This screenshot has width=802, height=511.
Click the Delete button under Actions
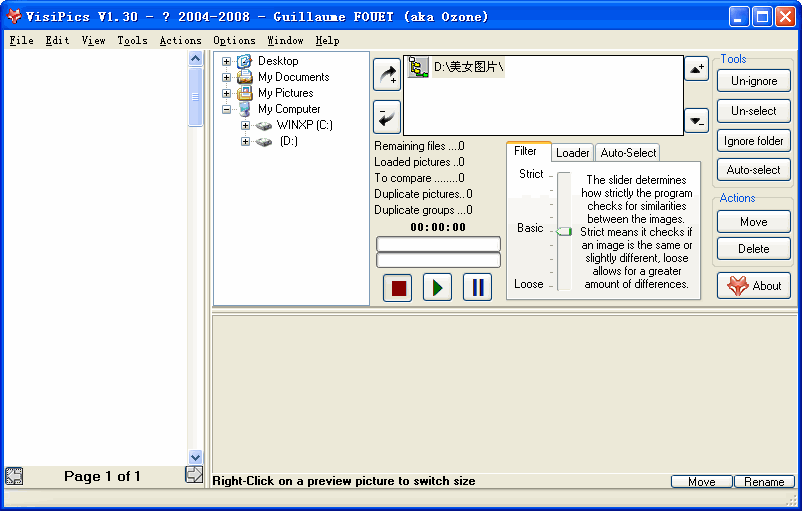[x=754, y=249]
